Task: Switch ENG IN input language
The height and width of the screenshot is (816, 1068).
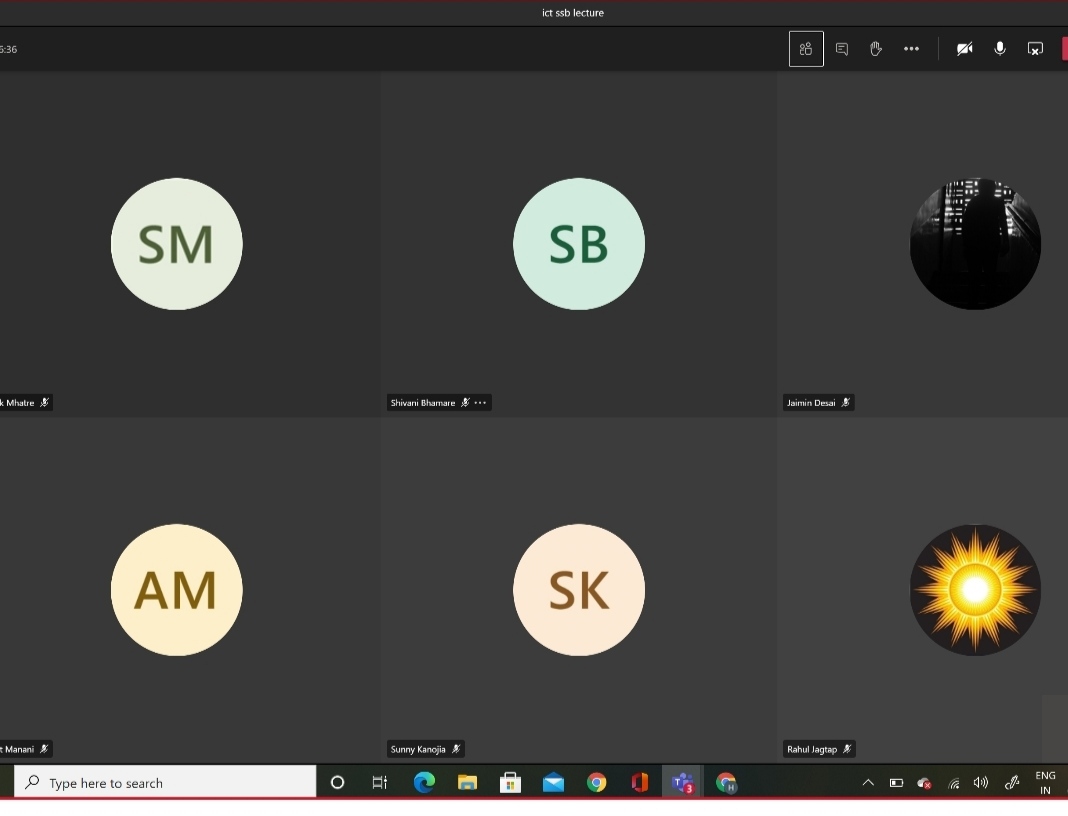Action: (x=1045, y=783)
